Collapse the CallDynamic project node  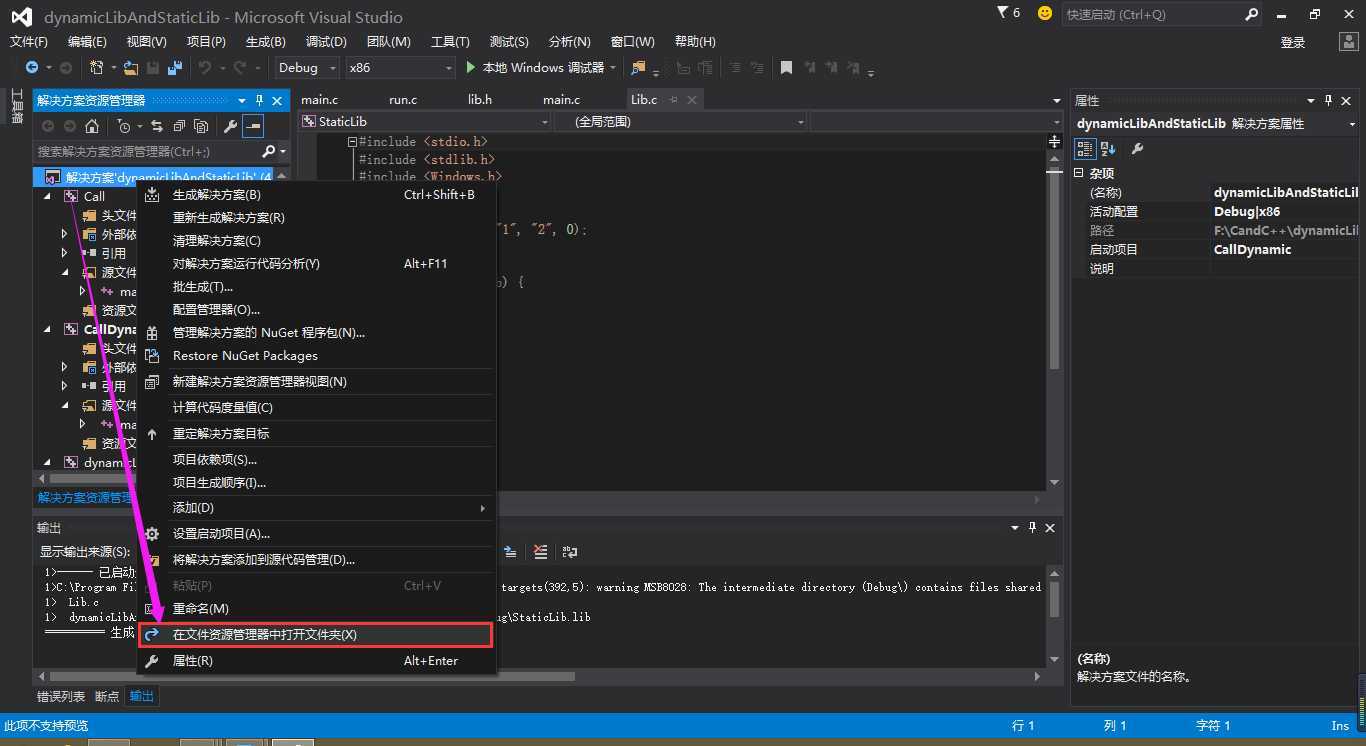point(47,330)
